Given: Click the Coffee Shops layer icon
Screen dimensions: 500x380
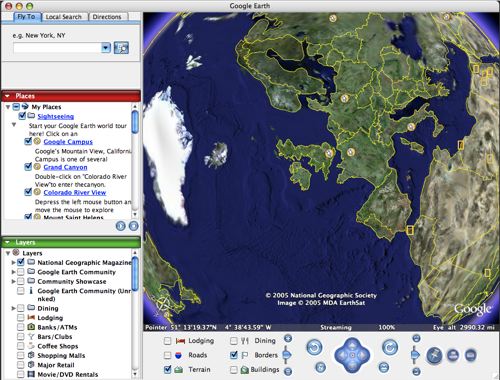Looking at the screenshot, I should coord(31,346).
